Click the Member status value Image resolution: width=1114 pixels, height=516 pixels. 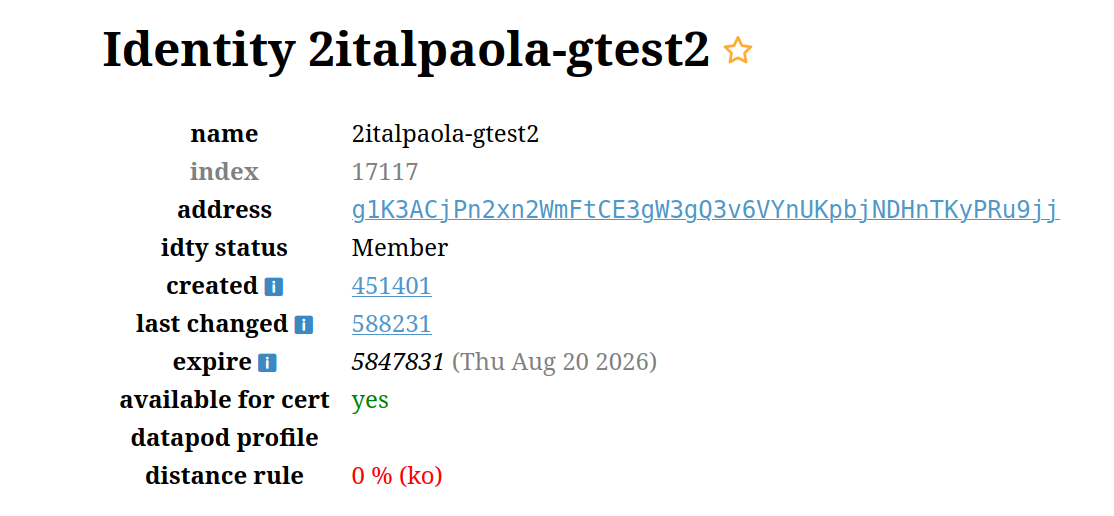click(x=400, y=248)
